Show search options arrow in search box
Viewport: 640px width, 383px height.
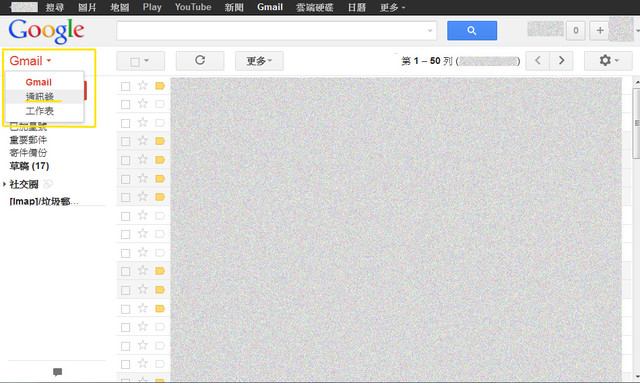tap(430, 31)
